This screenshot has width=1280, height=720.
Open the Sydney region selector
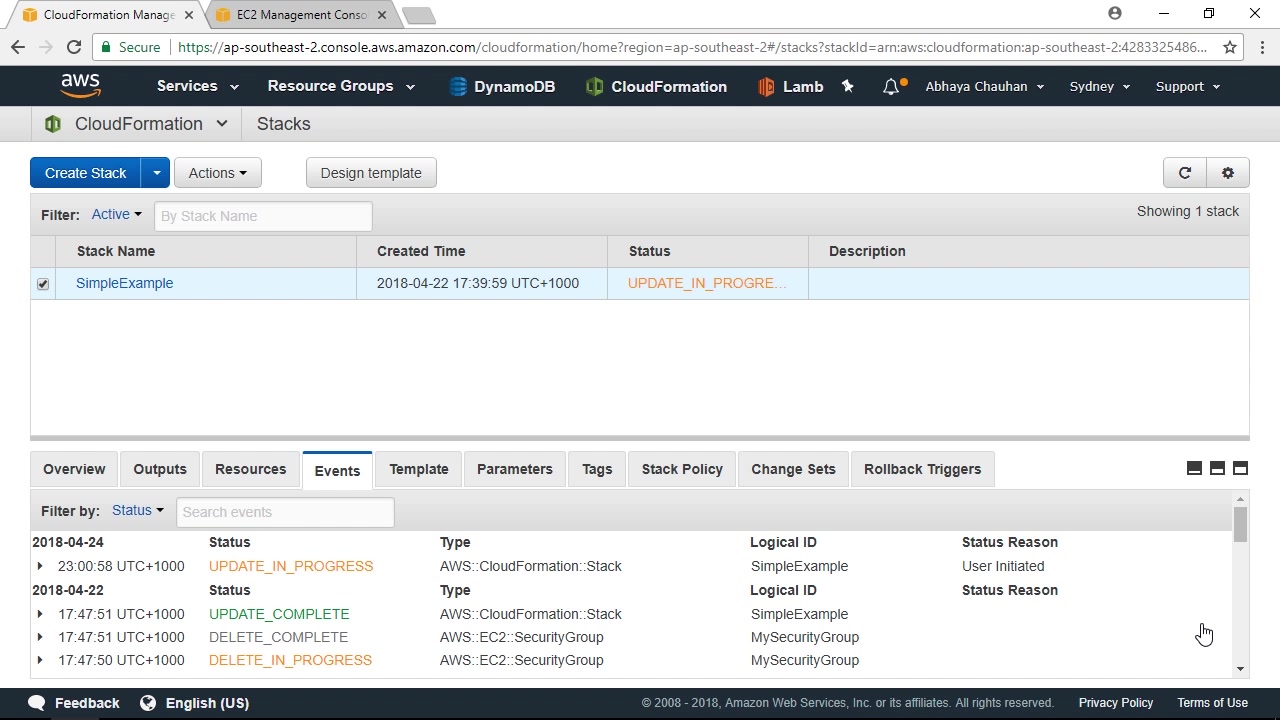tap(1100, 87)
